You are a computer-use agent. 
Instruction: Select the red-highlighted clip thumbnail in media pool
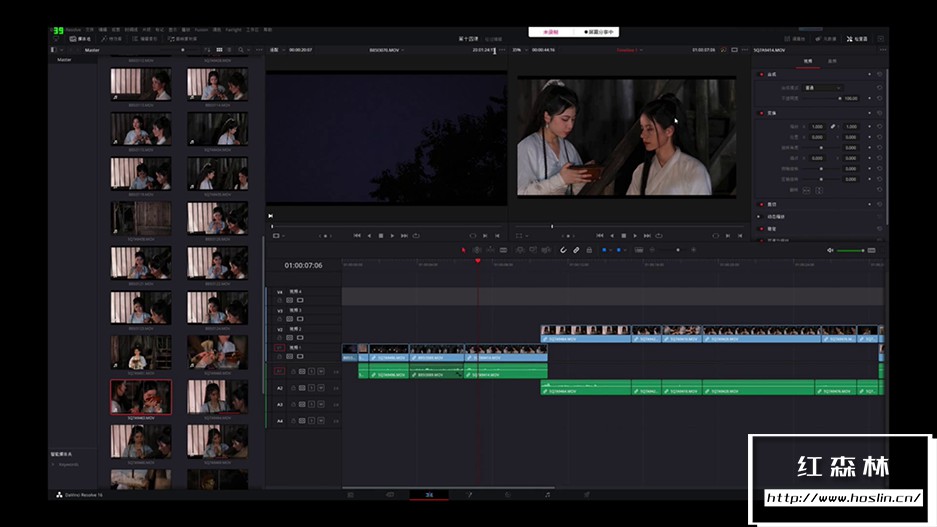coord(140,396)
